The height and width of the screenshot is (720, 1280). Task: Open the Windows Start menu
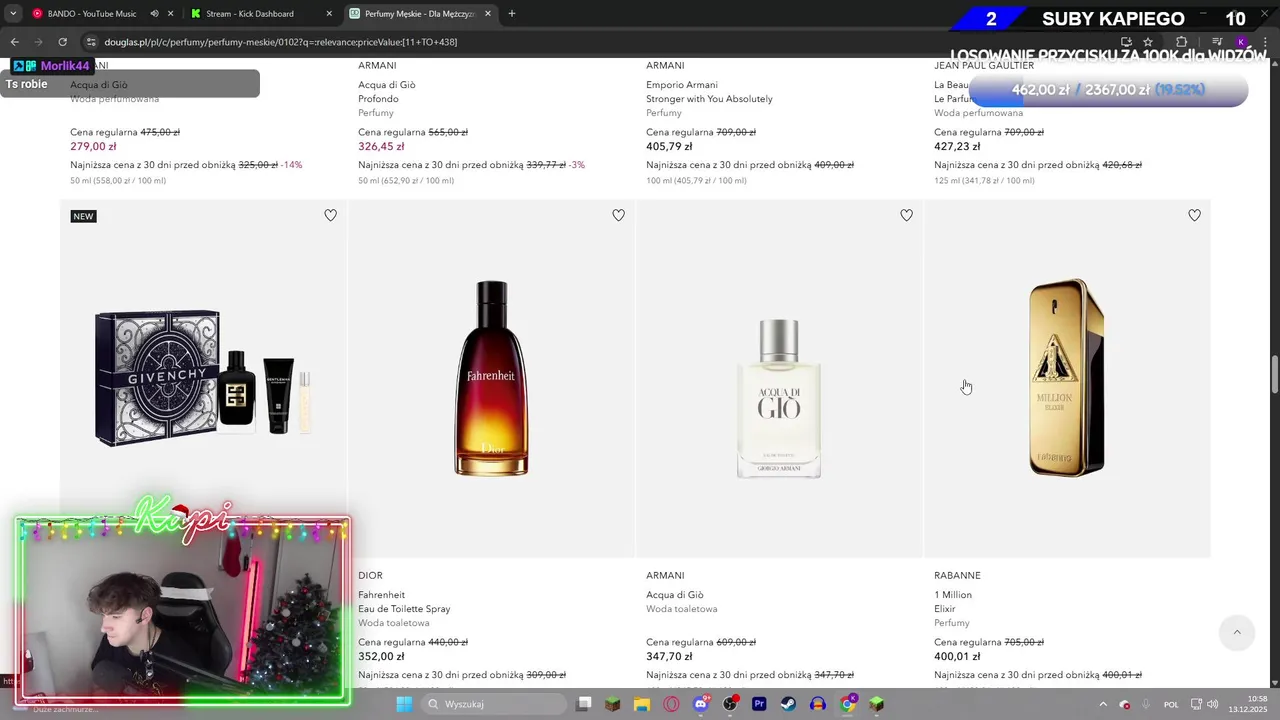point(404,704)
